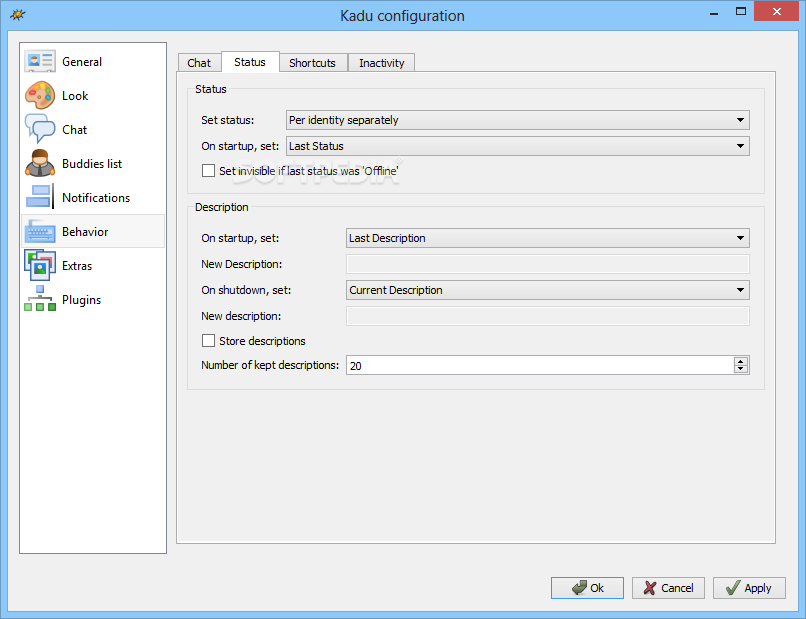Click the Apply button

(749, 588)
